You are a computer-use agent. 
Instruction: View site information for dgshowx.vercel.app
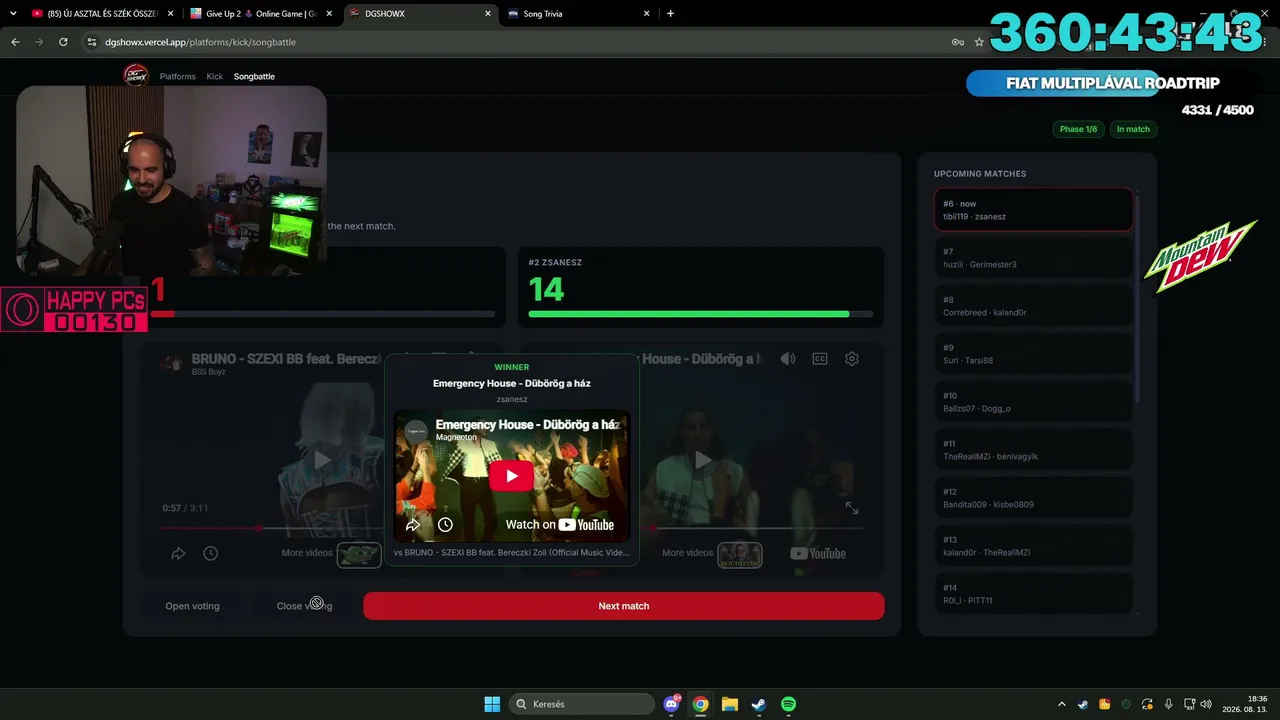[x=92, y=42]
